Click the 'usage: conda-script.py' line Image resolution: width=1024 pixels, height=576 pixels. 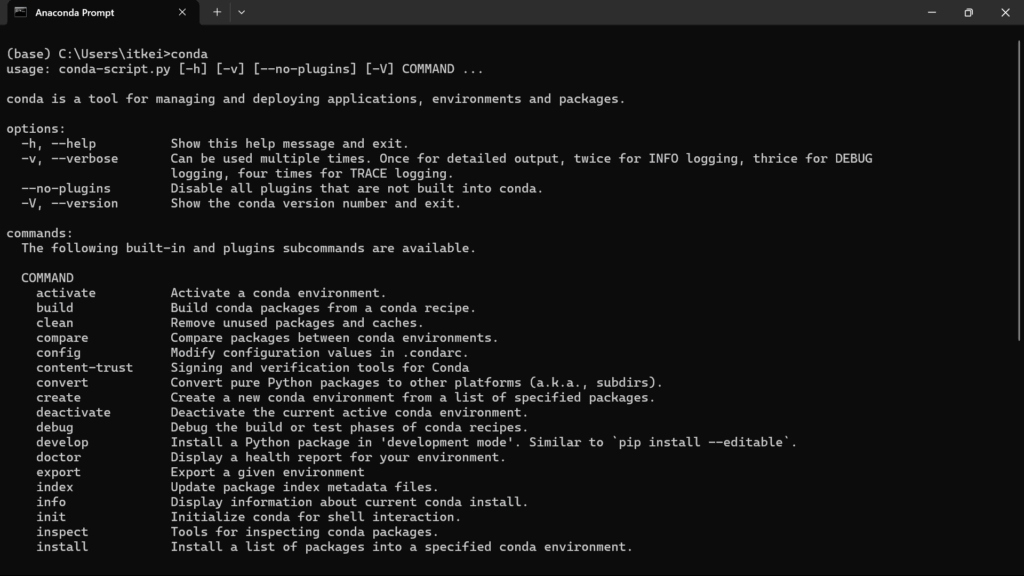[x=245, y=69]
